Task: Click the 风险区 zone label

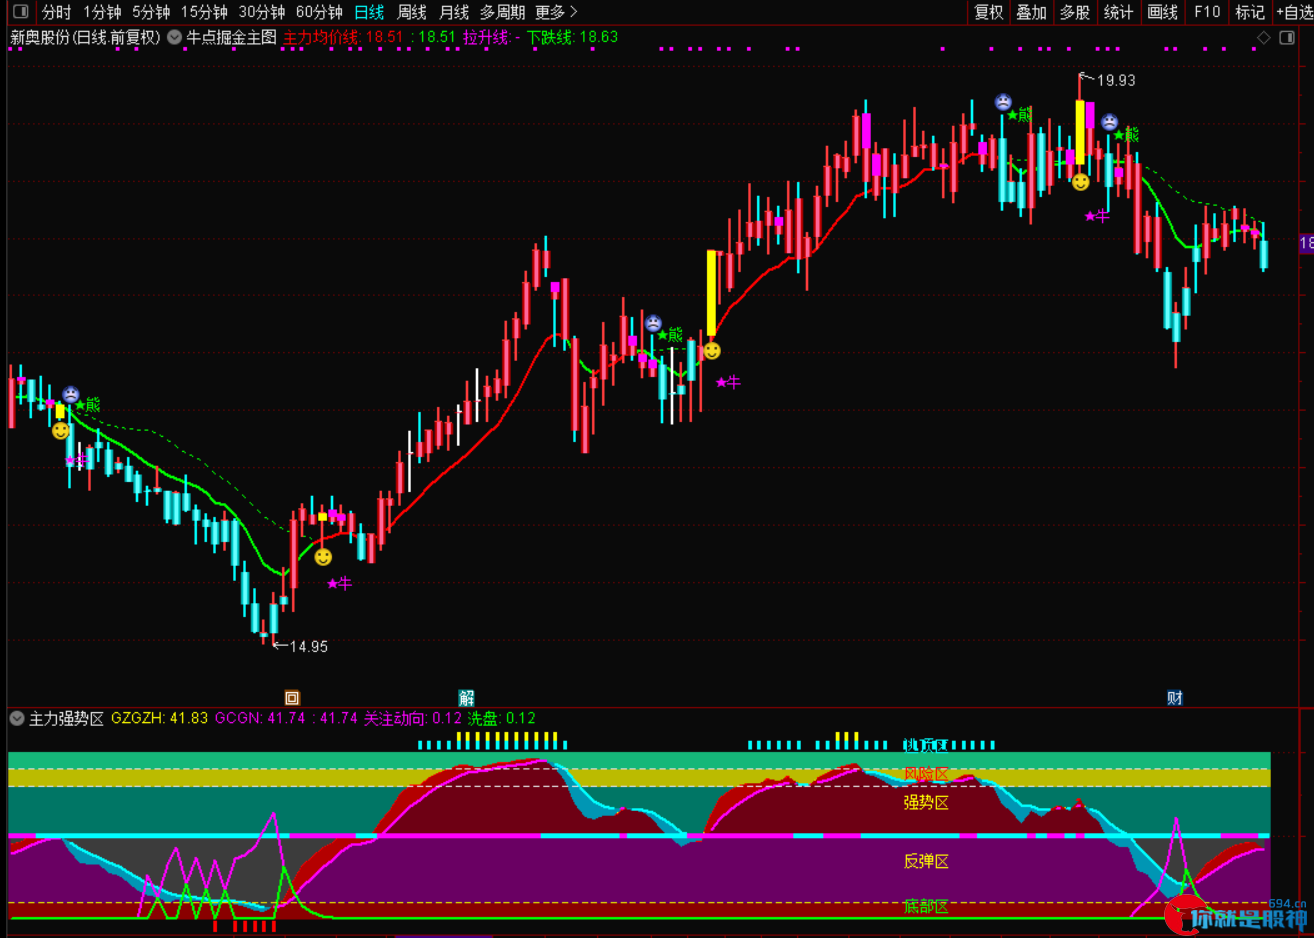Action: 926,774
